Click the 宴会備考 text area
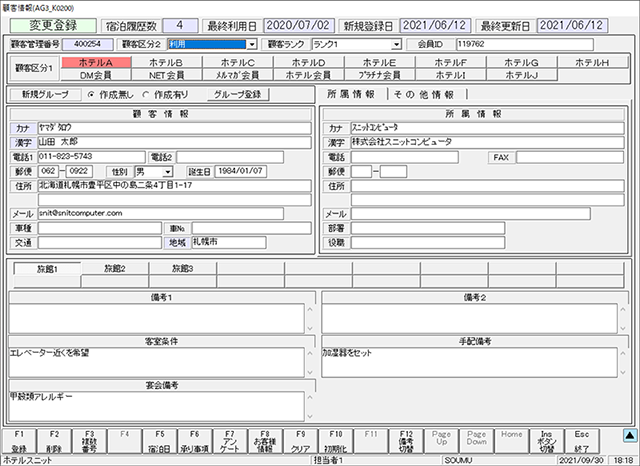This screenshot has height=466, width=640. tap(157, 406)
